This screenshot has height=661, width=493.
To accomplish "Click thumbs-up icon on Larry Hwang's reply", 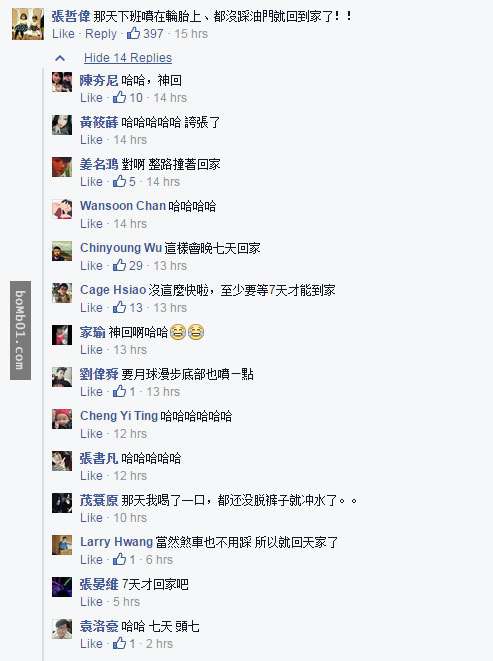I will coord(119,559).
